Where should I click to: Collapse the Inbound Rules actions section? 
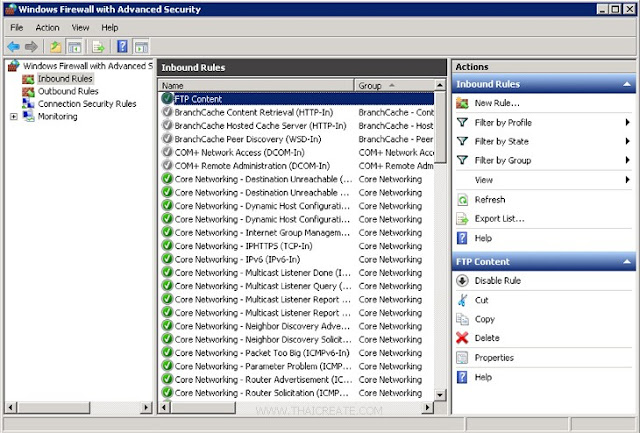coord(627,84)
